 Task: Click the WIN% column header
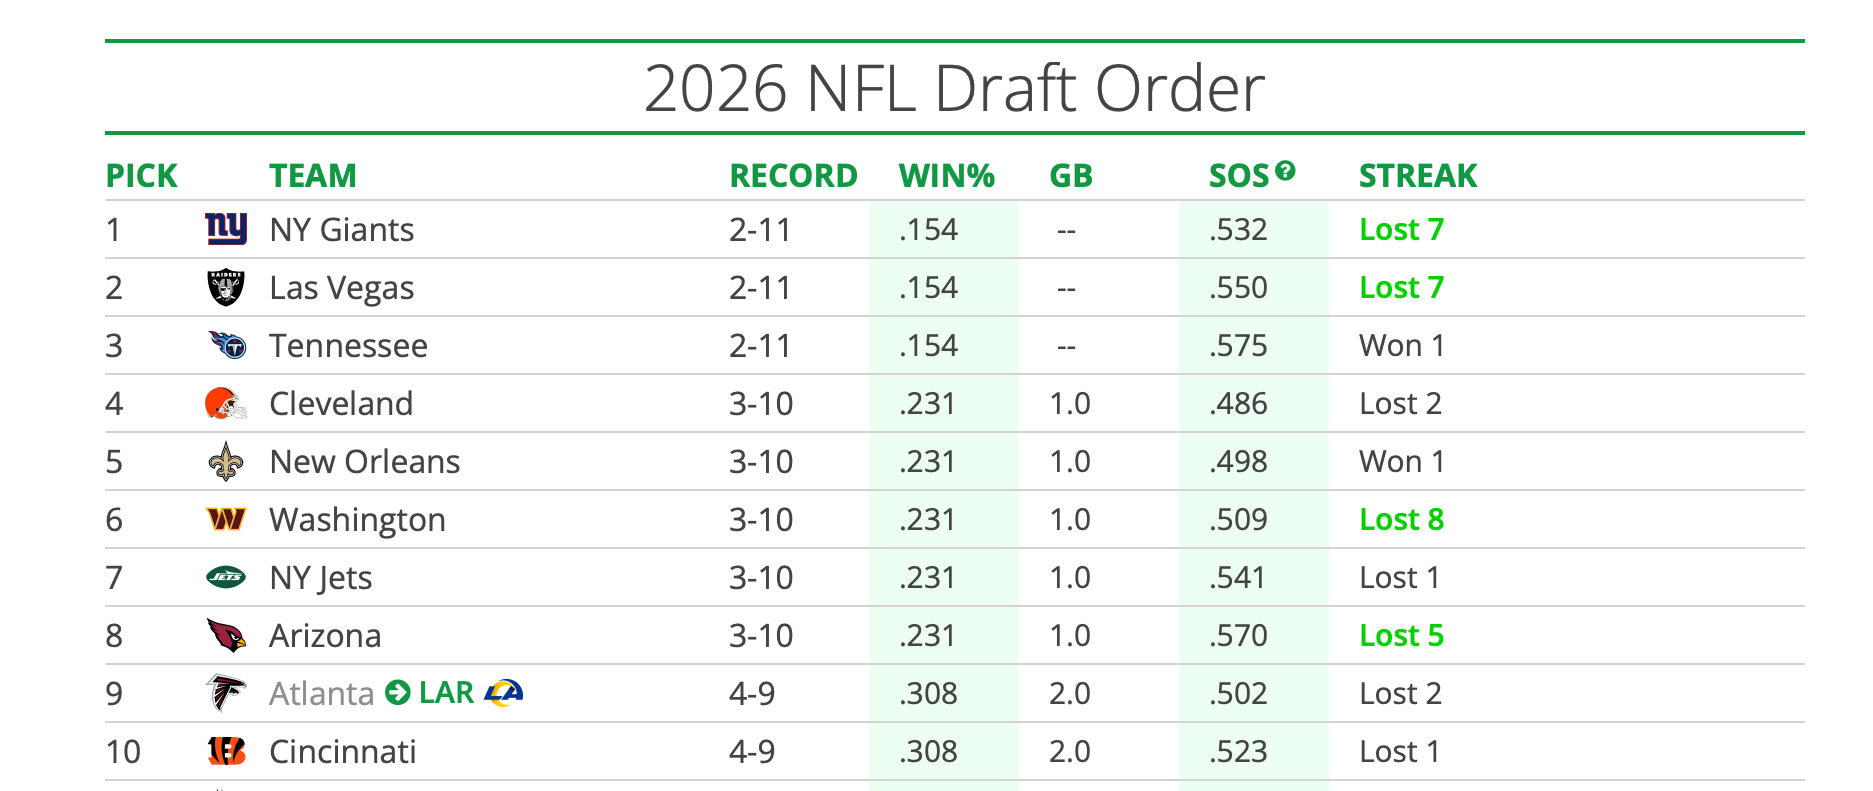(x=946, y=176)
